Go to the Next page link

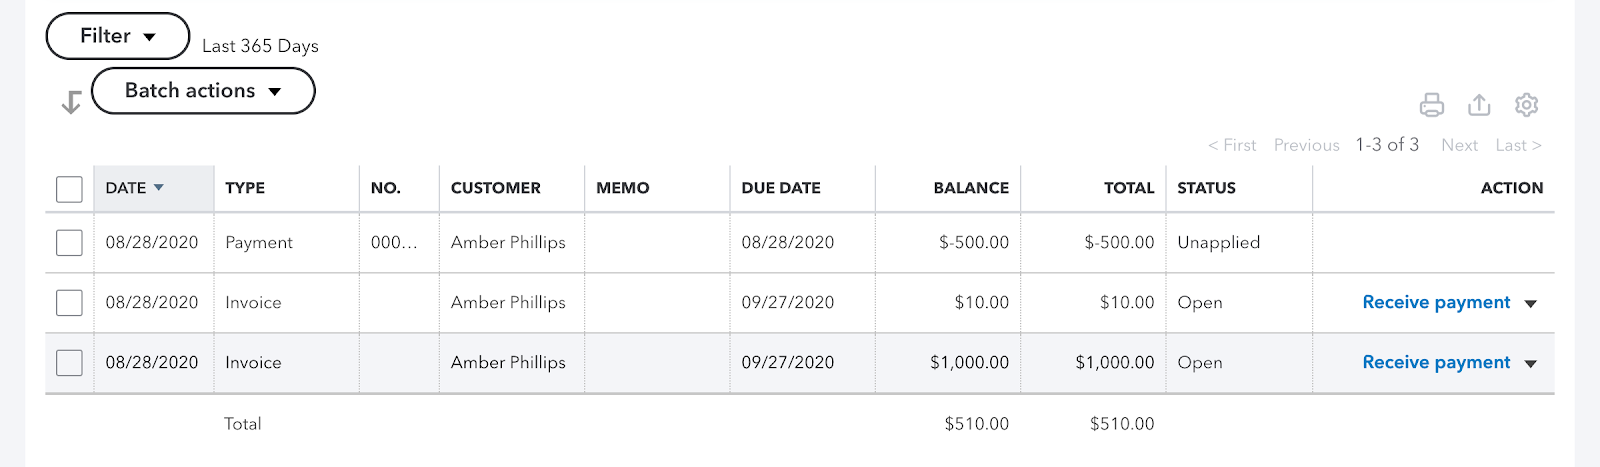[x=1459, y=145]
